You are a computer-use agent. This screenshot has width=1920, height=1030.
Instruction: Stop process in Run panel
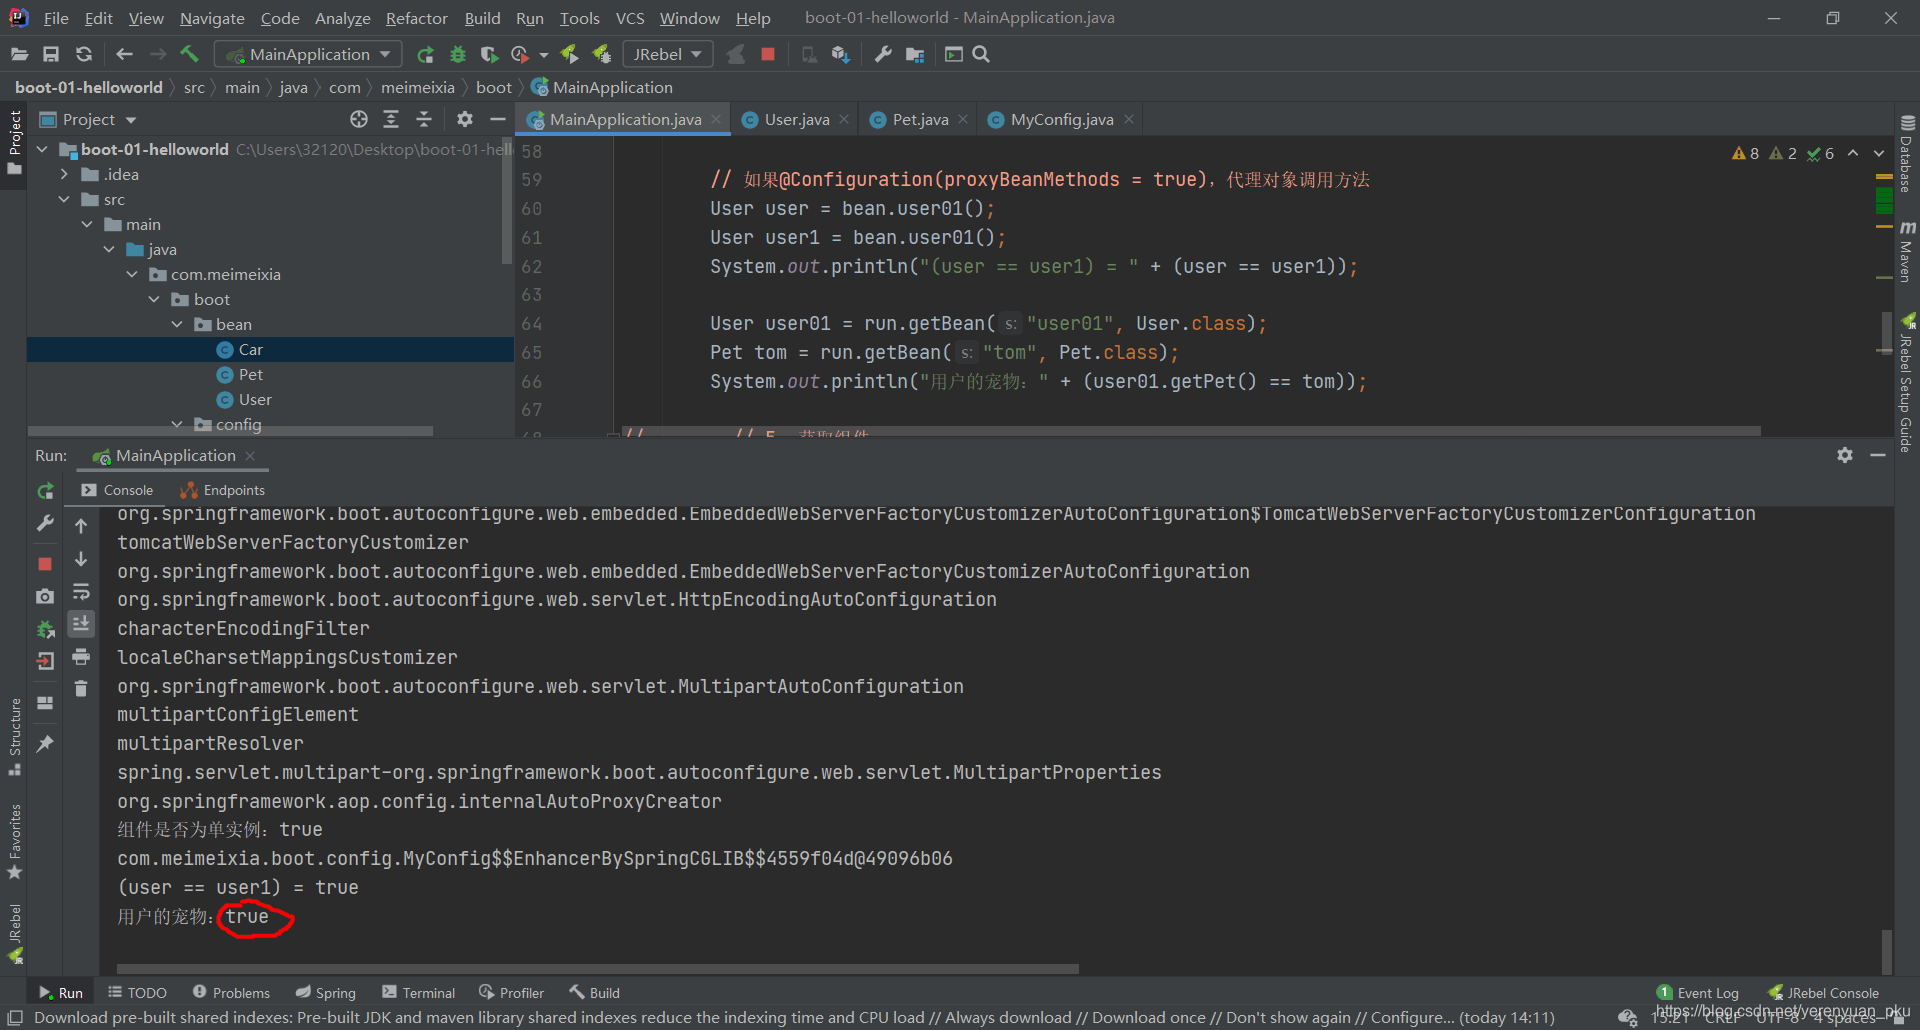[45, 564]
